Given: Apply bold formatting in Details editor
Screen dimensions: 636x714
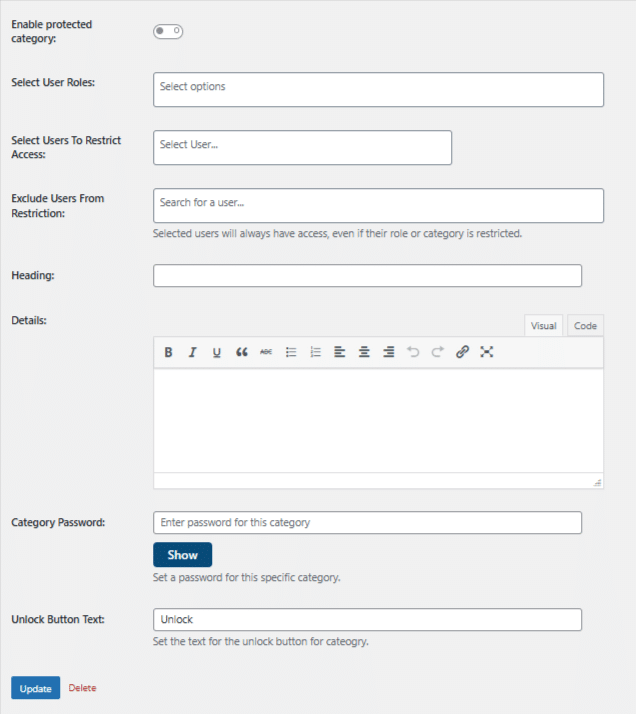Looking at the screenshot, I should click(168, 352).
